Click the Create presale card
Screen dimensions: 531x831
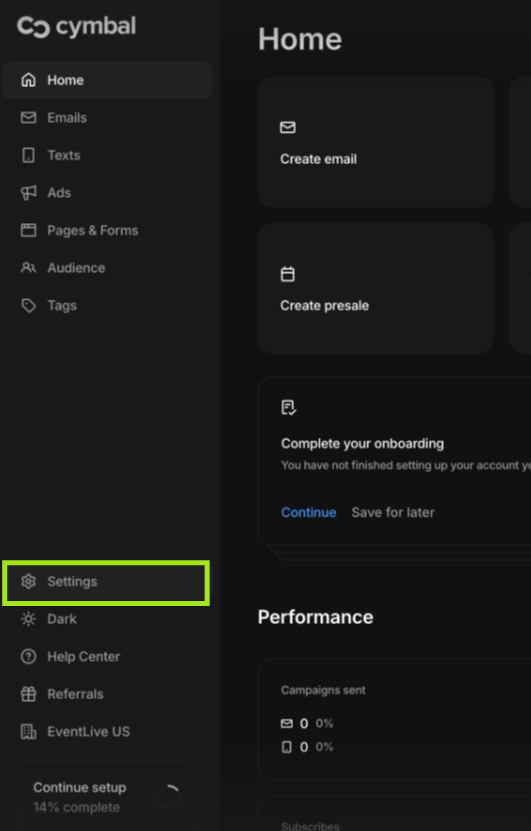point(376,288)
